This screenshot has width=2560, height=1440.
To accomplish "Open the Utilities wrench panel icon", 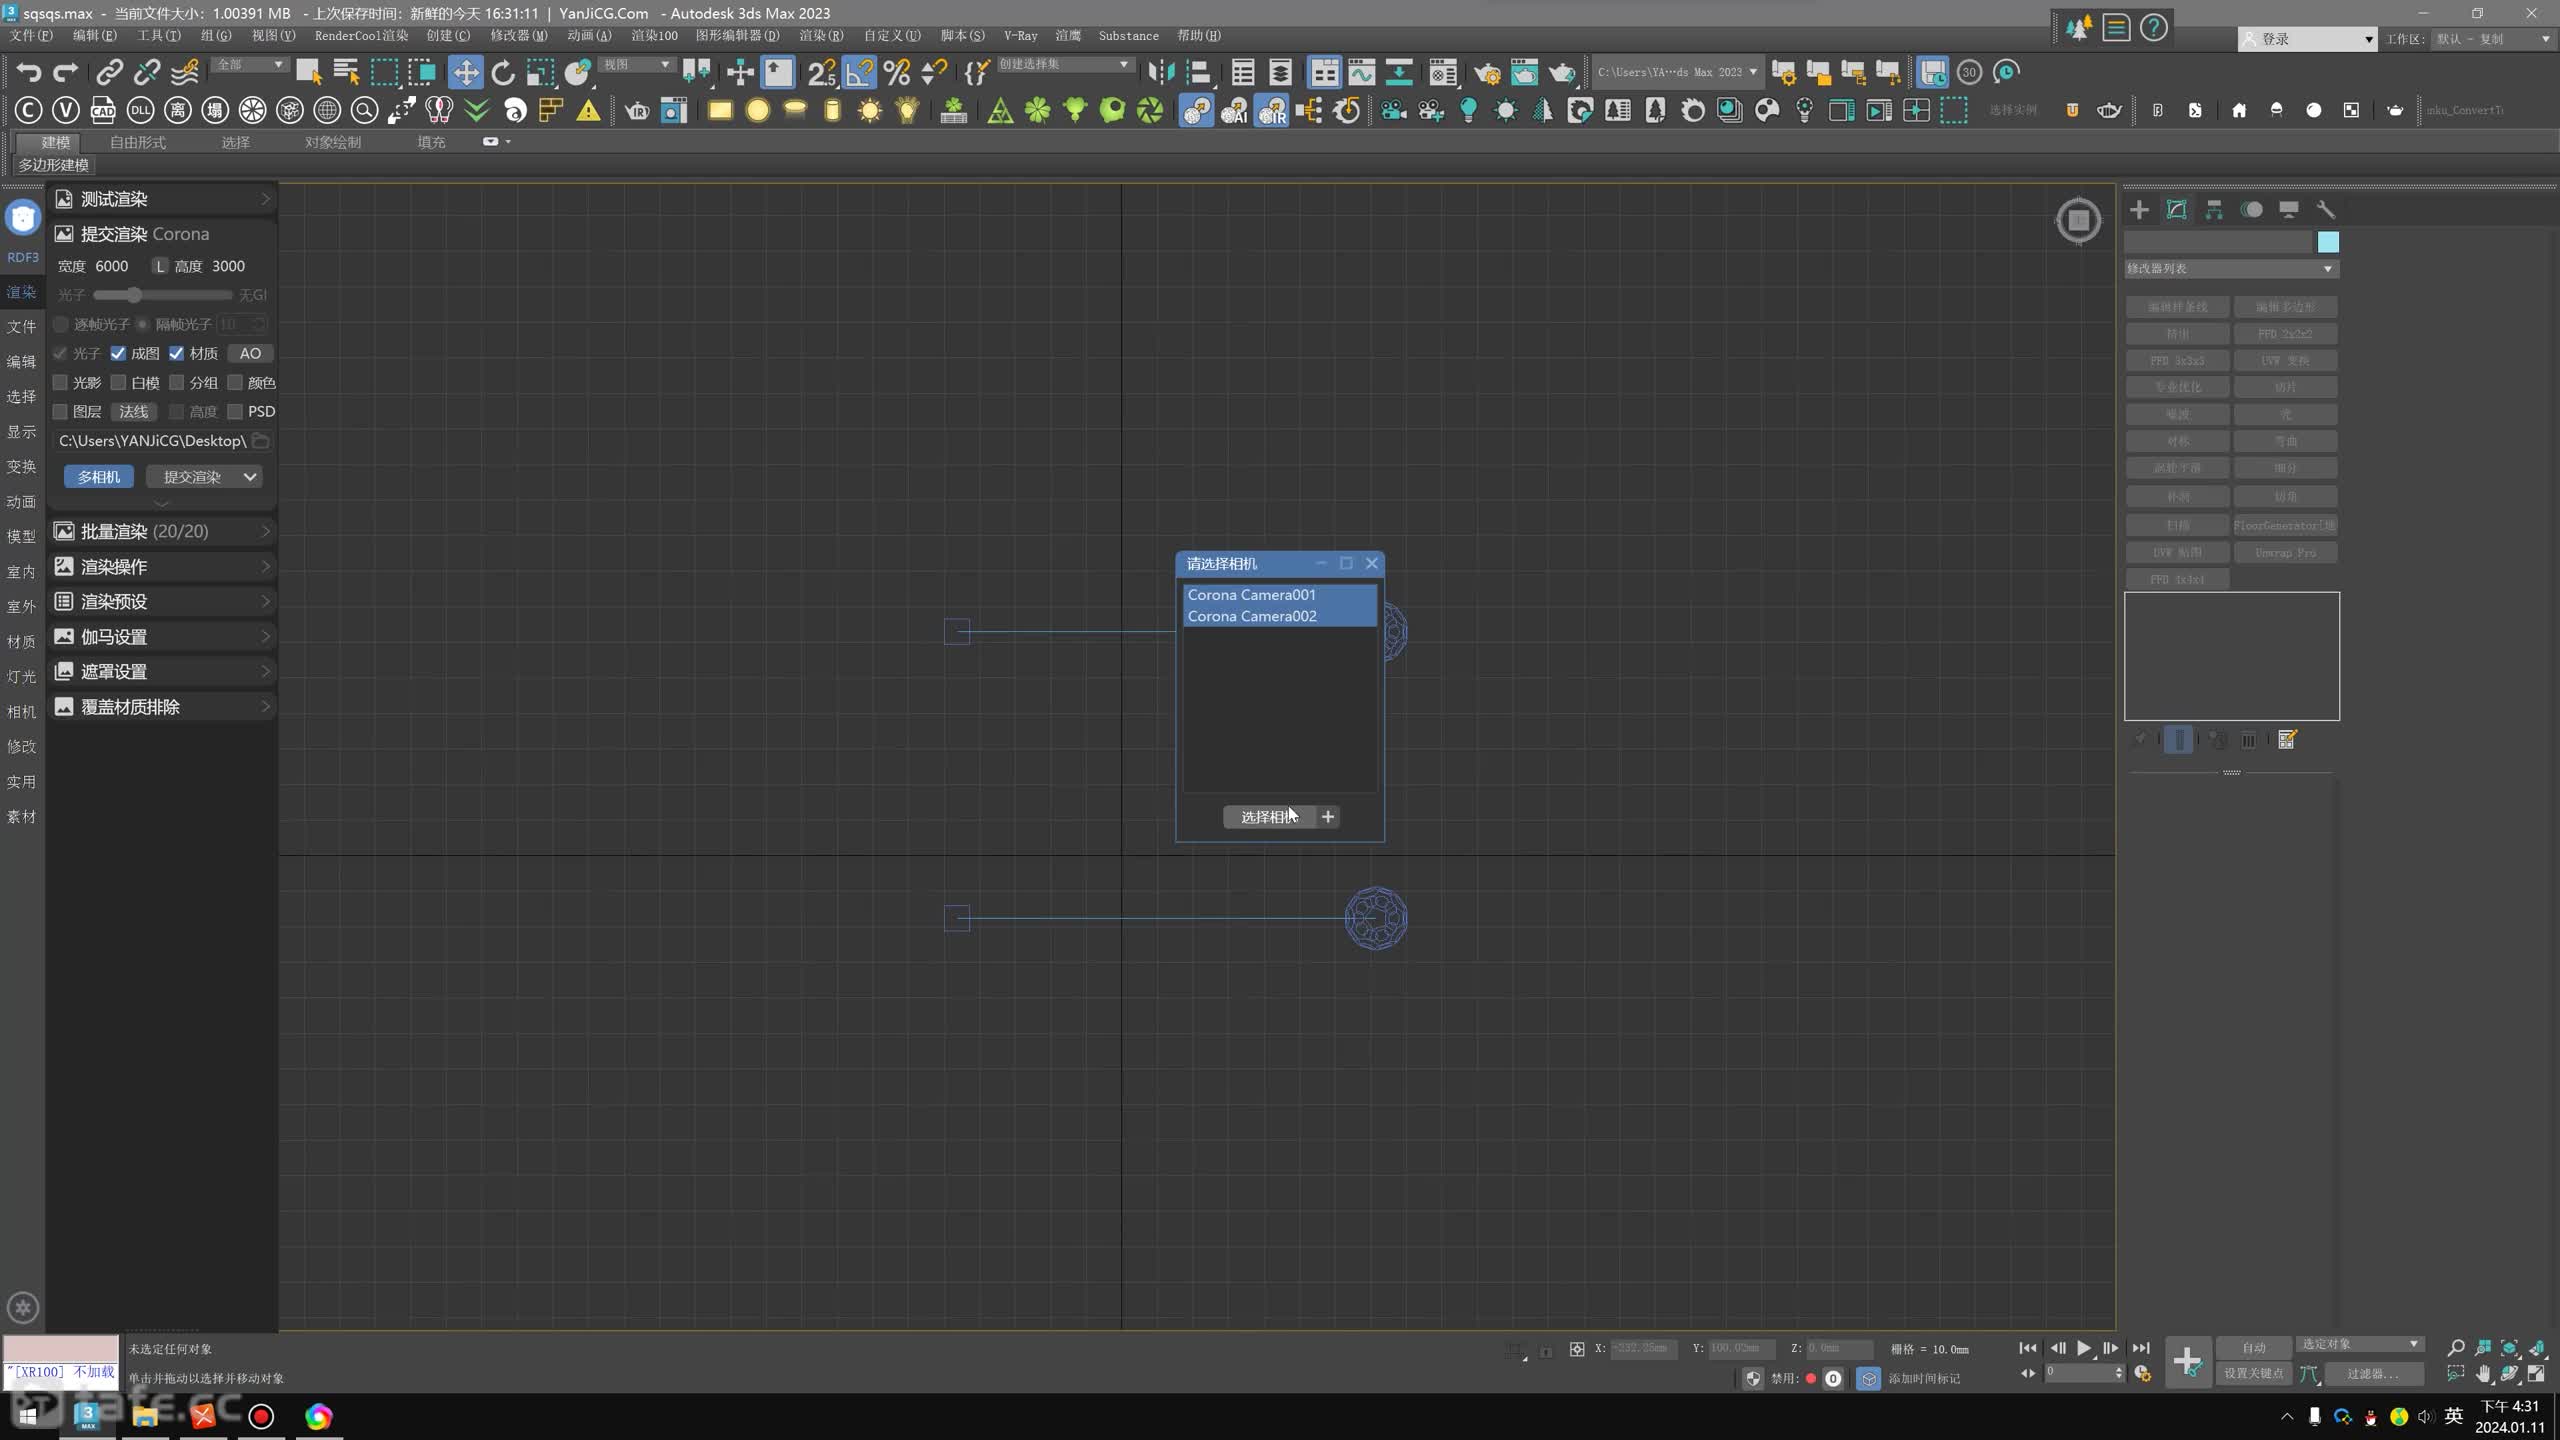I will tap(2326, 209).
